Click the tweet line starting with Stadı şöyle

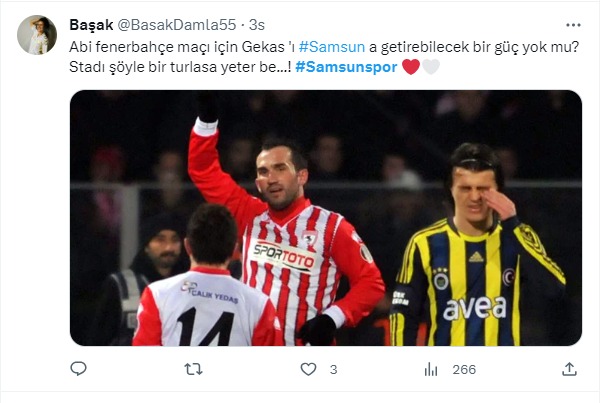tap(254, 67)
